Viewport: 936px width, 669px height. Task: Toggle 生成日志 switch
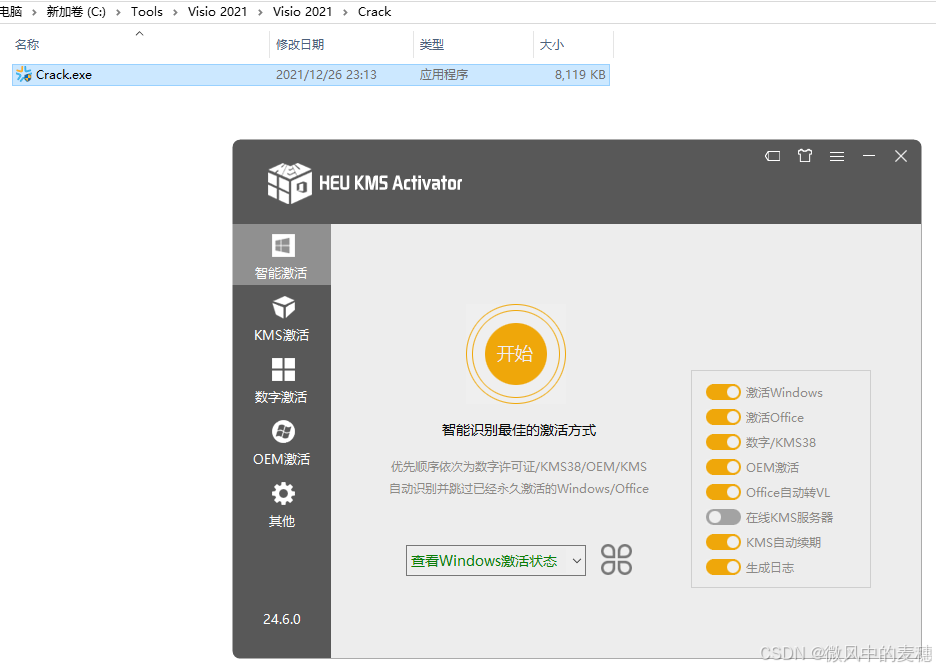coord(723,568)
